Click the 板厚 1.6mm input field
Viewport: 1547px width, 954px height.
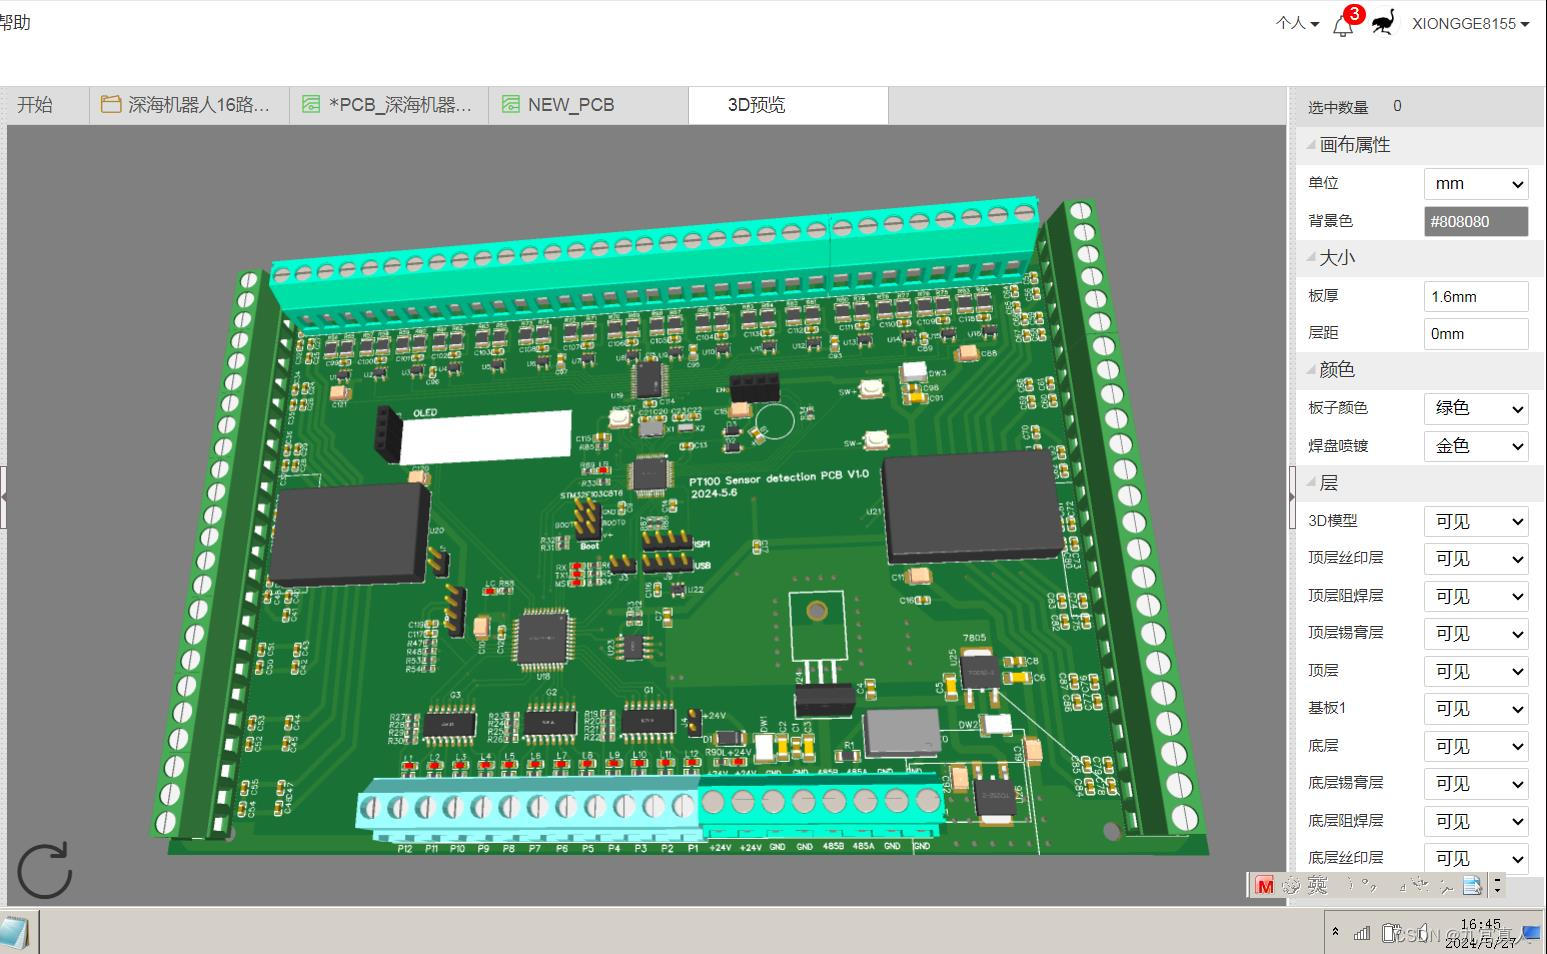1476,296
